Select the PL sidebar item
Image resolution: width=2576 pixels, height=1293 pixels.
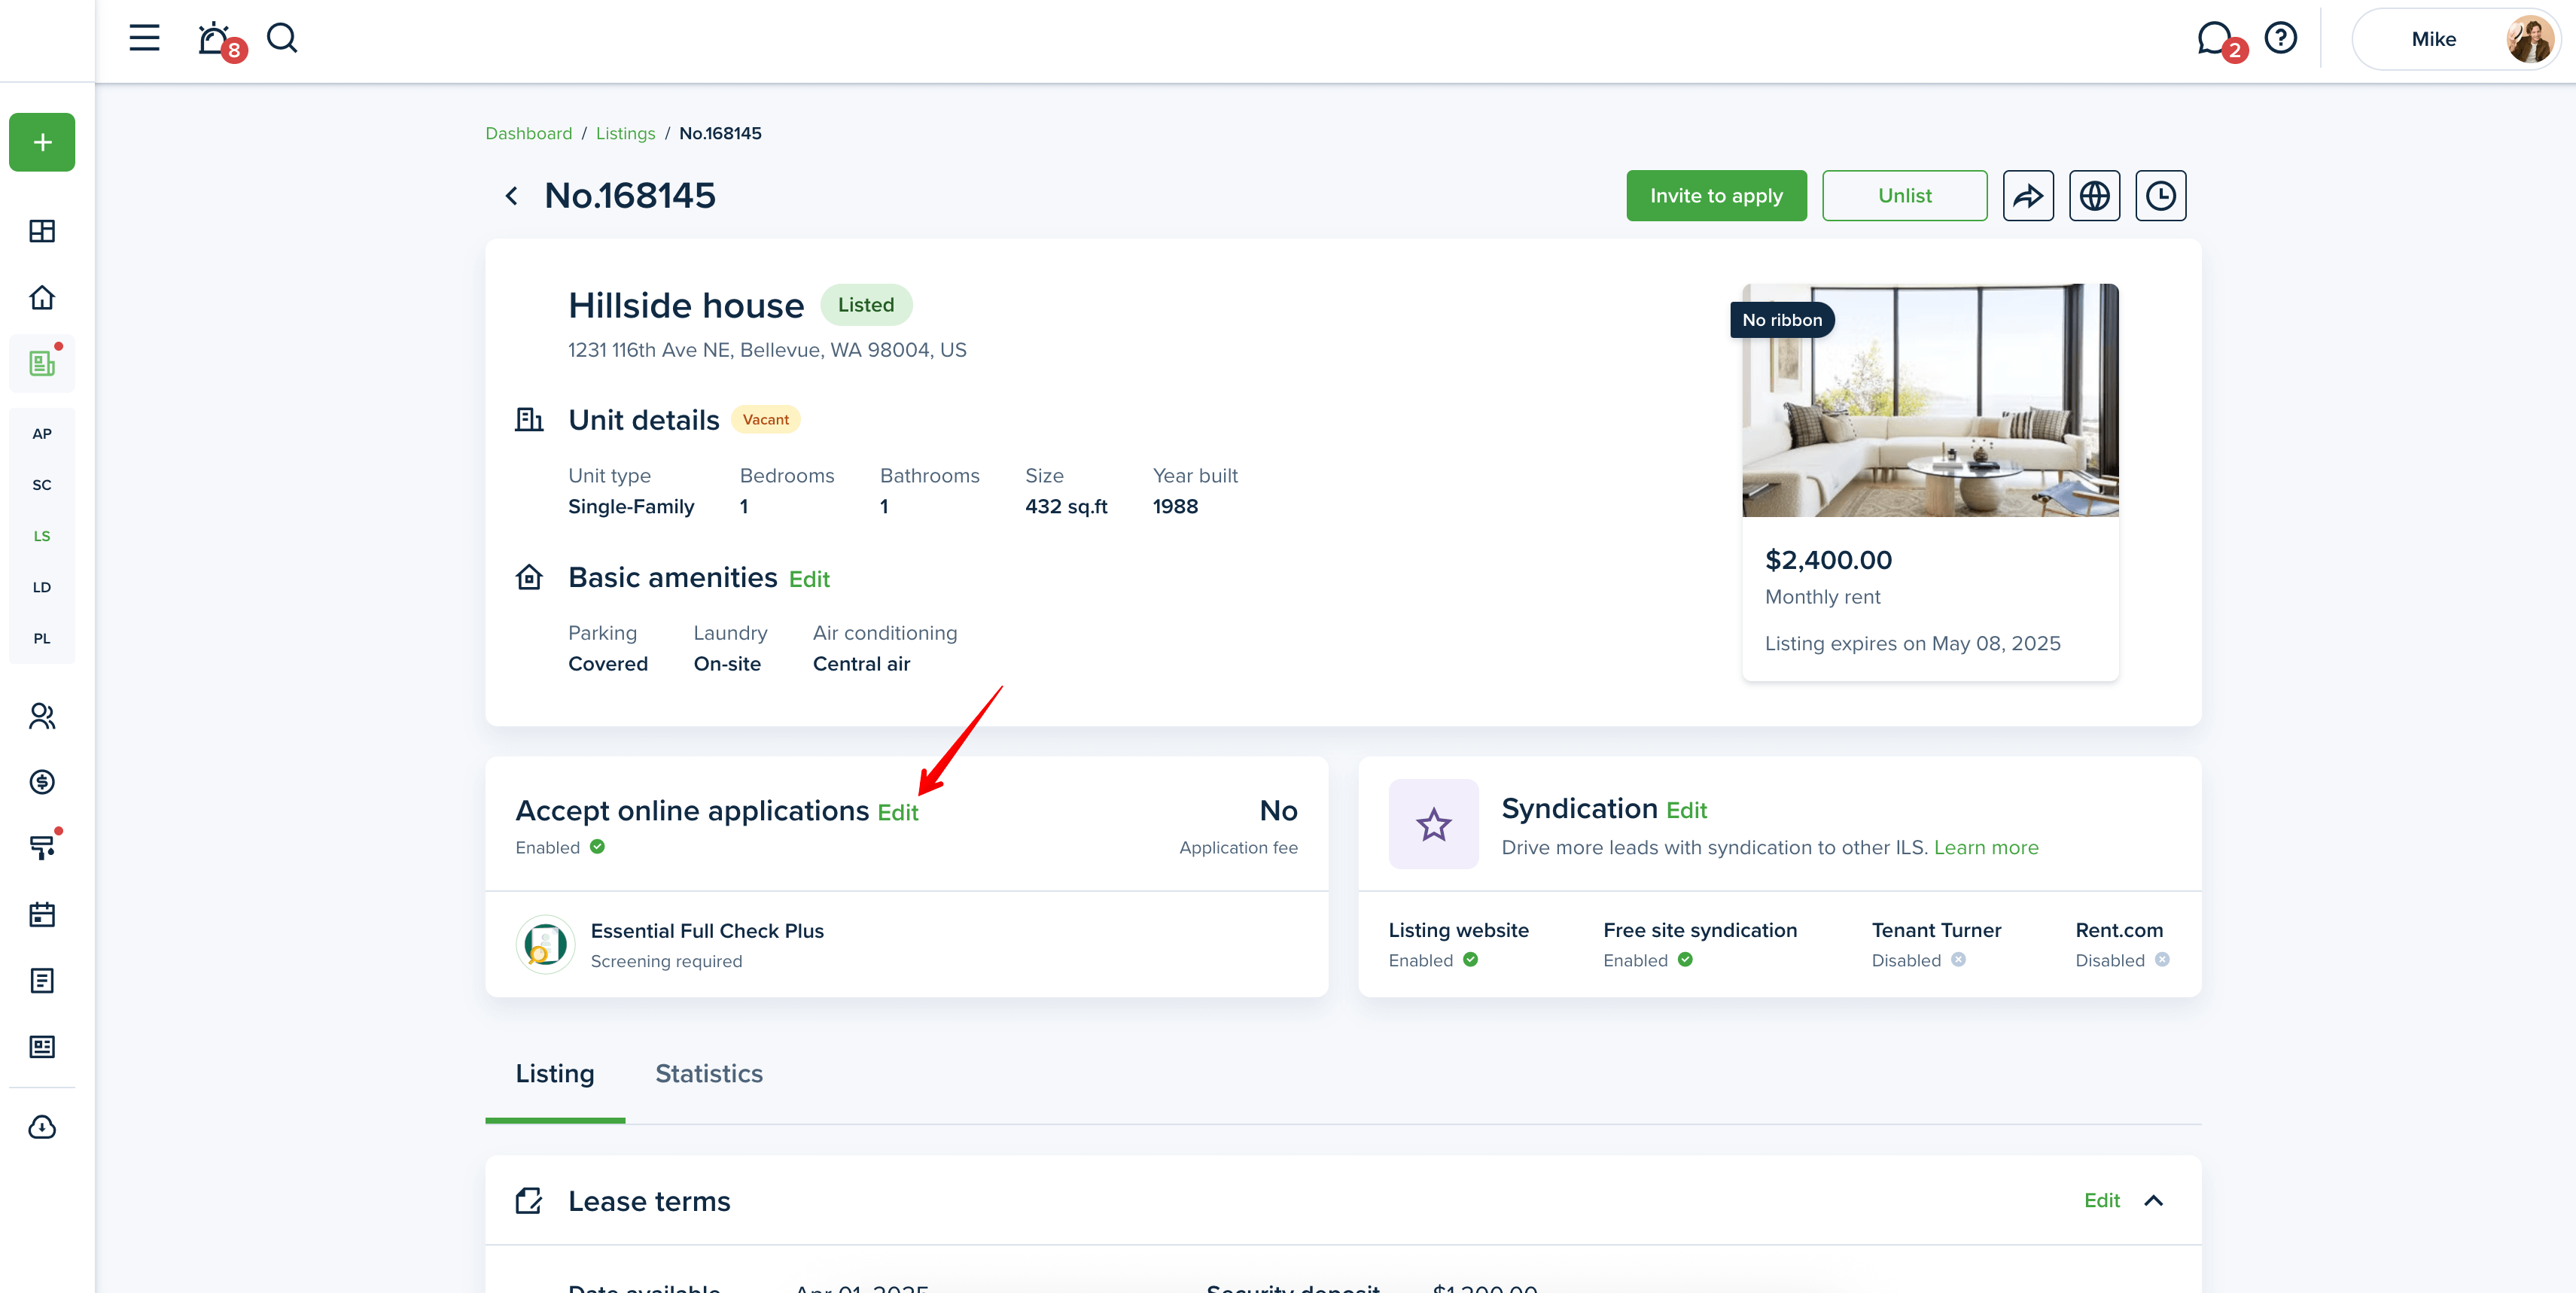42,638
